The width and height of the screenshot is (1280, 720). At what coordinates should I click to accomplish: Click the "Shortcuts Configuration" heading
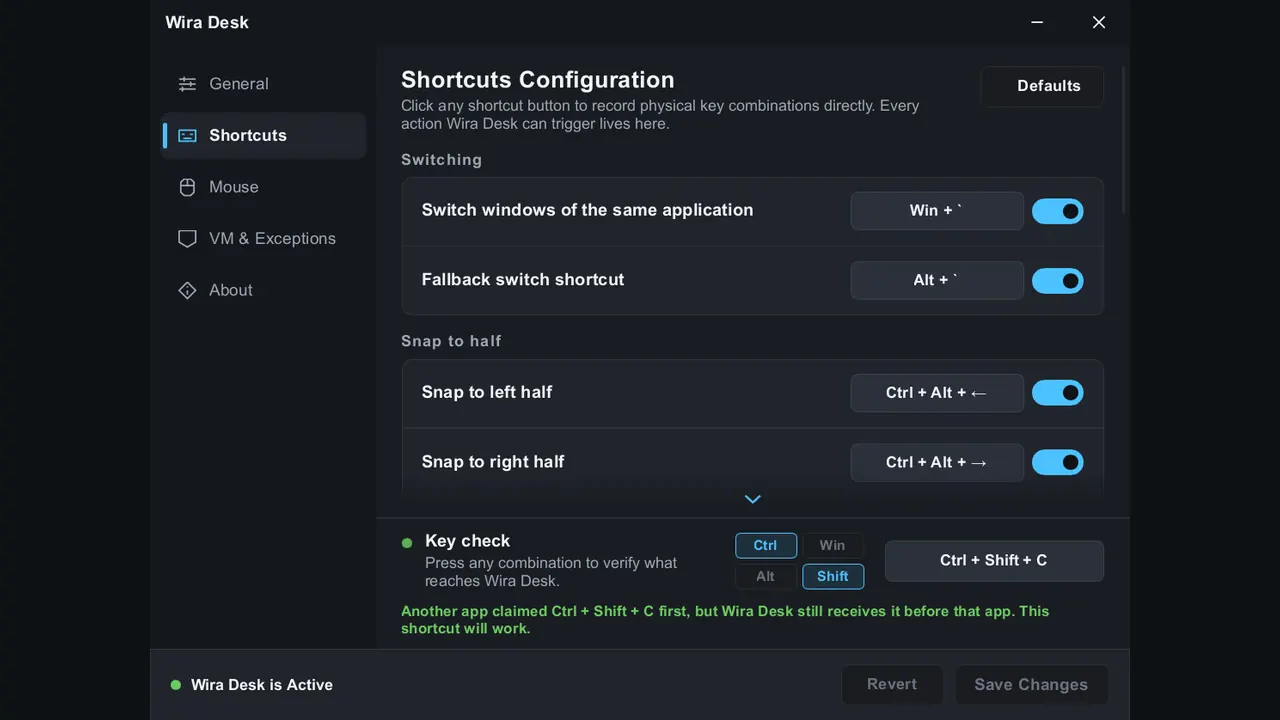pos(538,80)
